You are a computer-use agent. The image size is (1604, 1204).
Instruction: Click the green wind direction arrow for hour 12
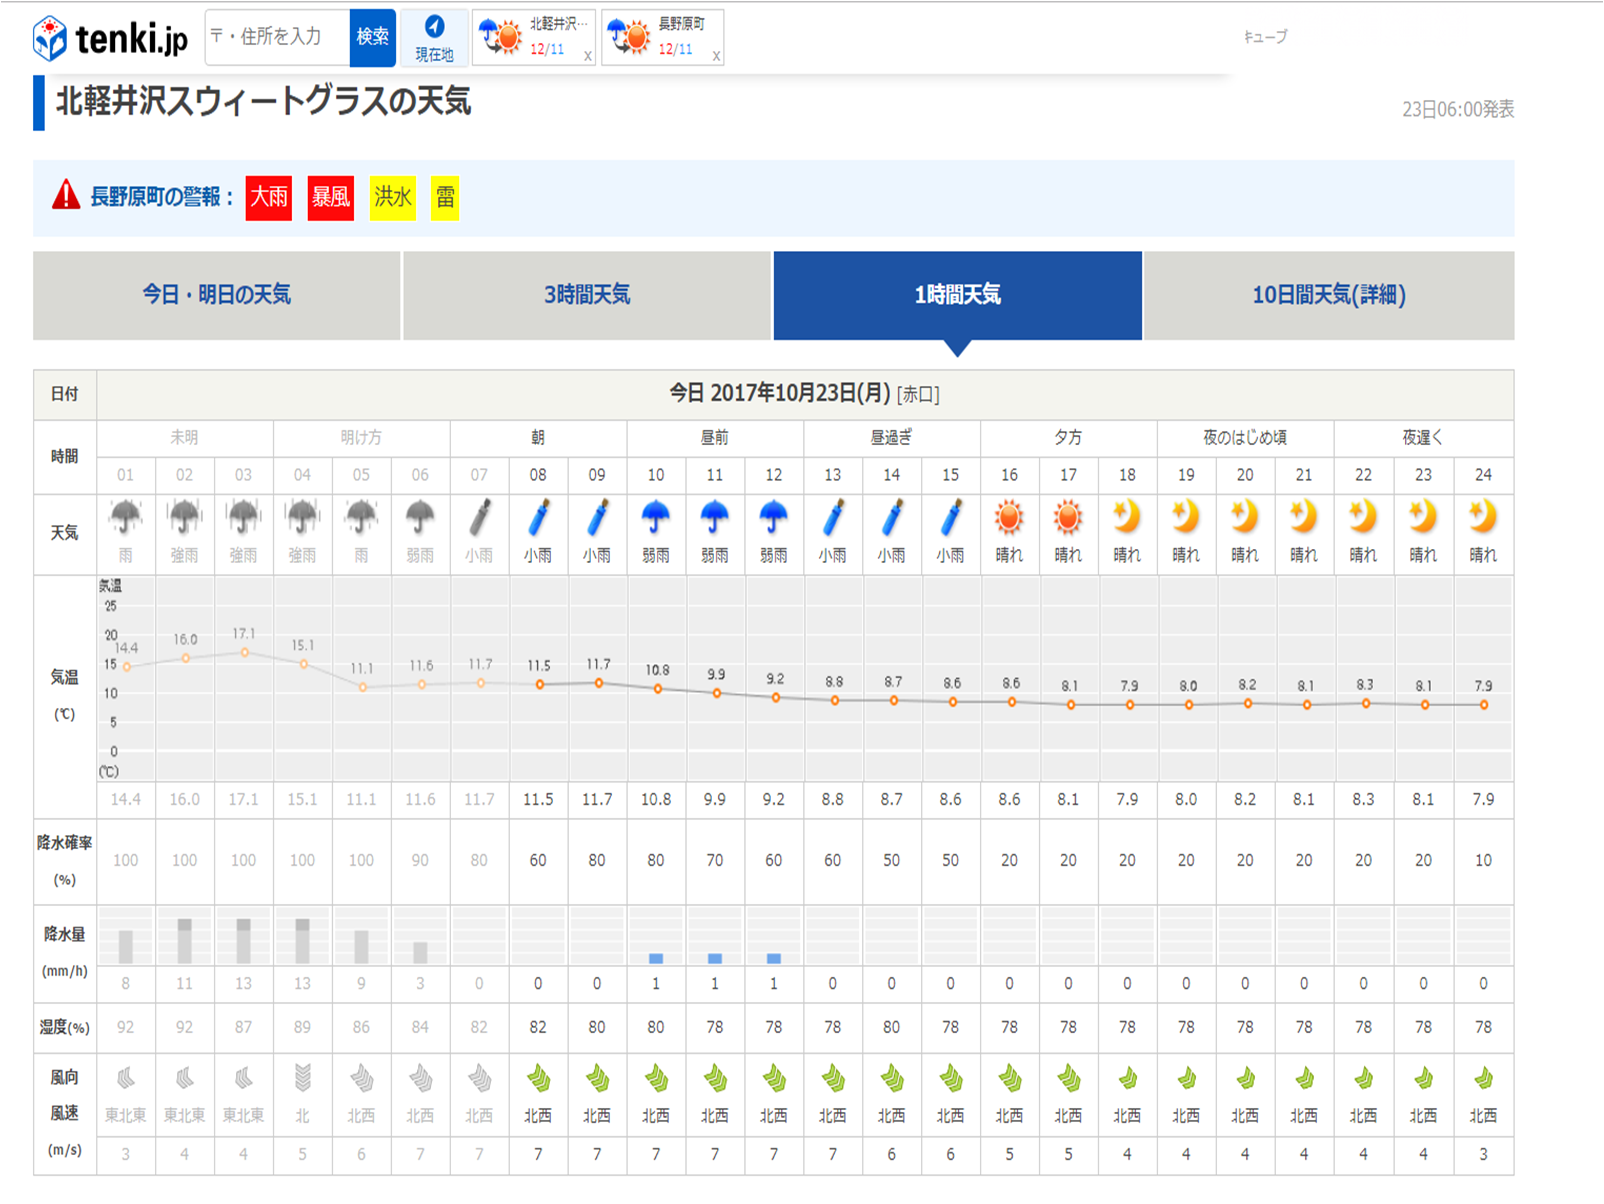774,1078
